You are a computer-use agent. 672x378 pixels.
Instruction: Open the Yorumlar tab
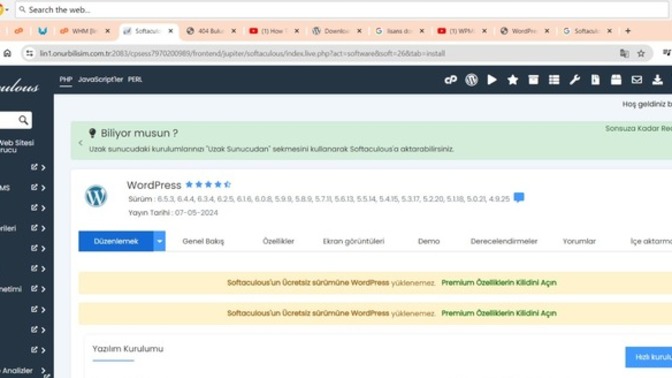[x=579, y=241]
